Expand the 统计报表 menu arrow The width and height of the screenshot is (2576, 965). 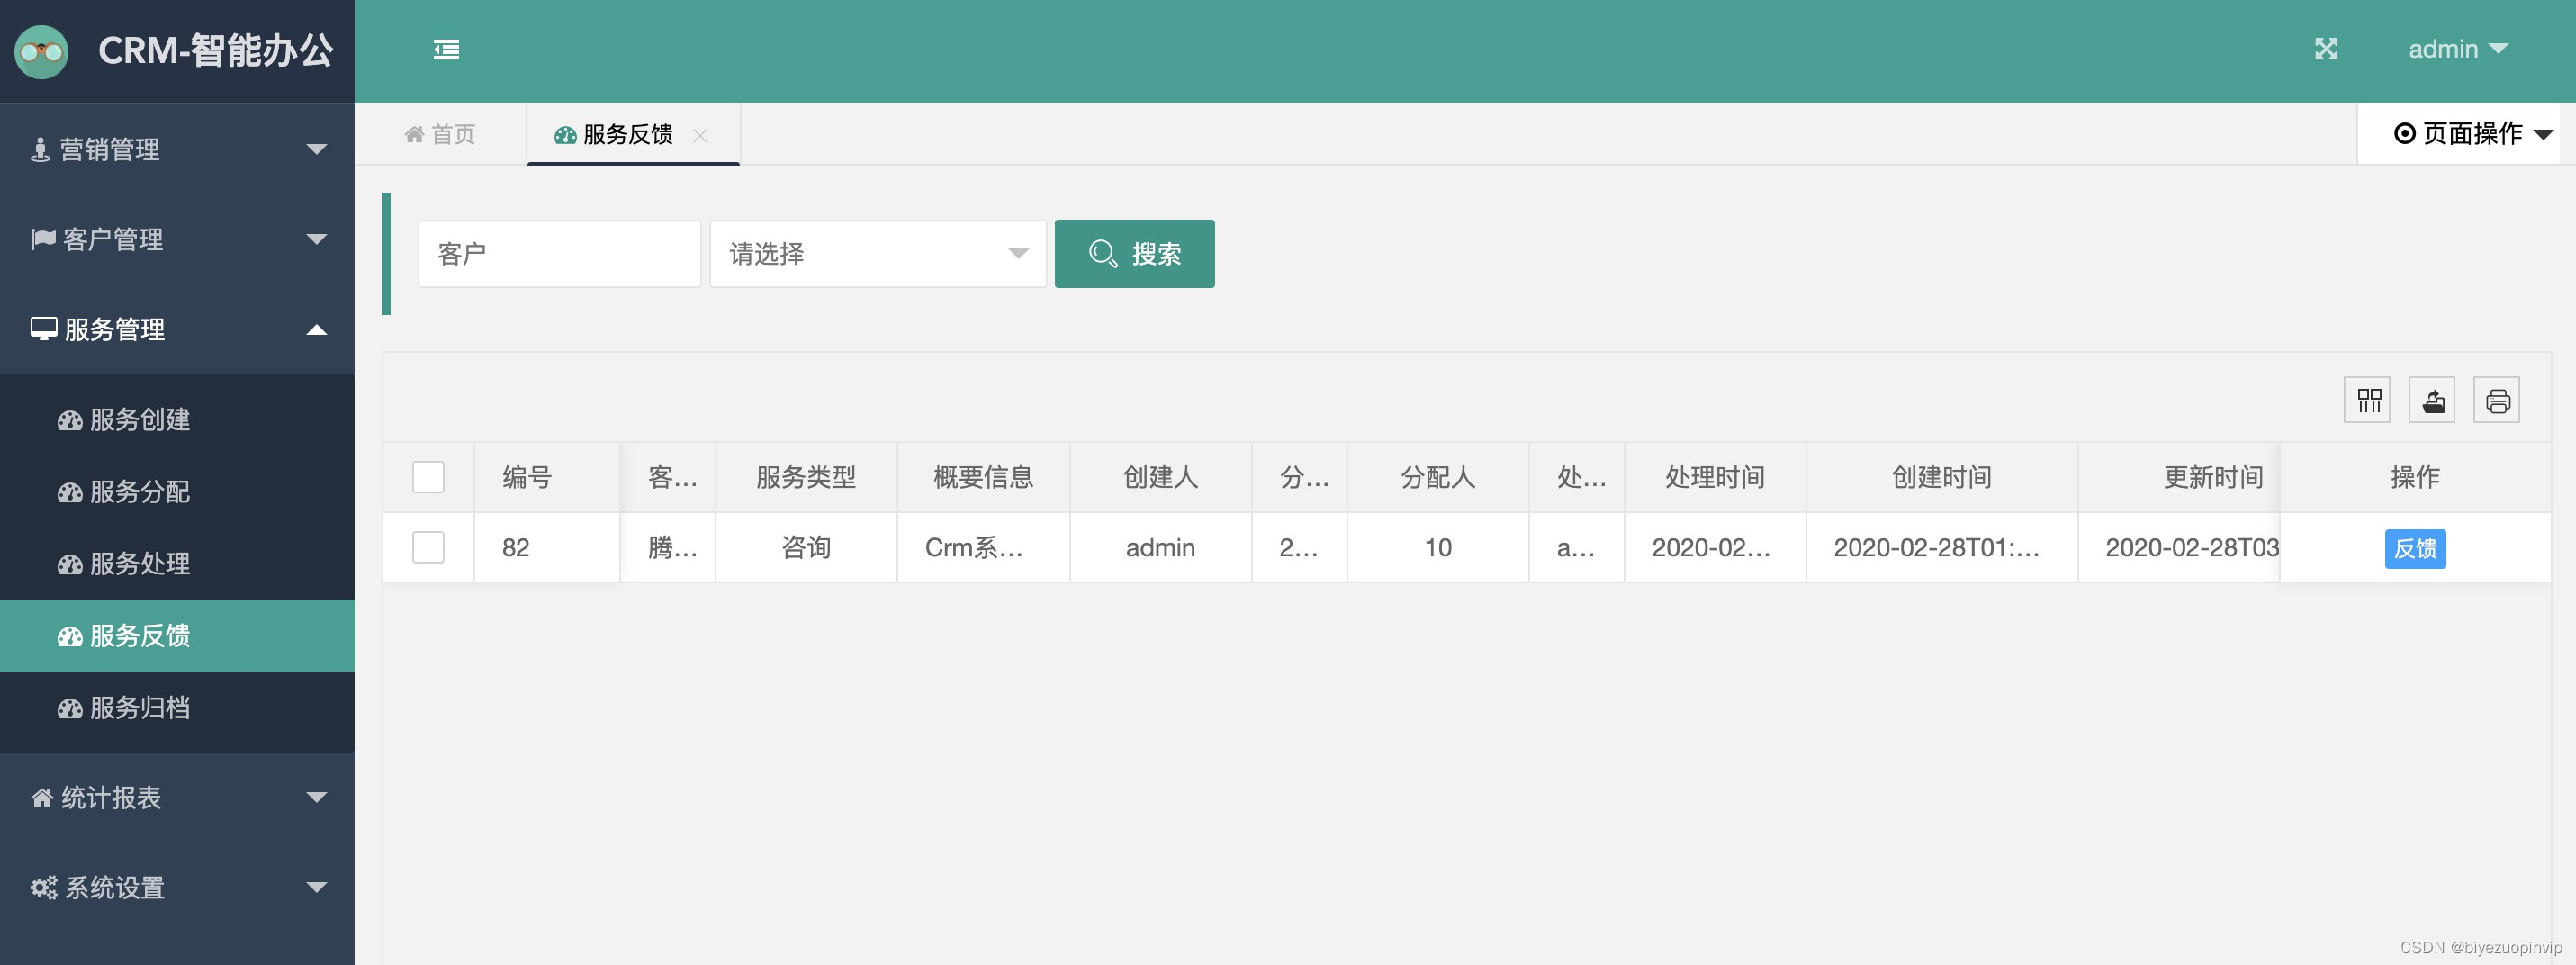click(317, 797)
